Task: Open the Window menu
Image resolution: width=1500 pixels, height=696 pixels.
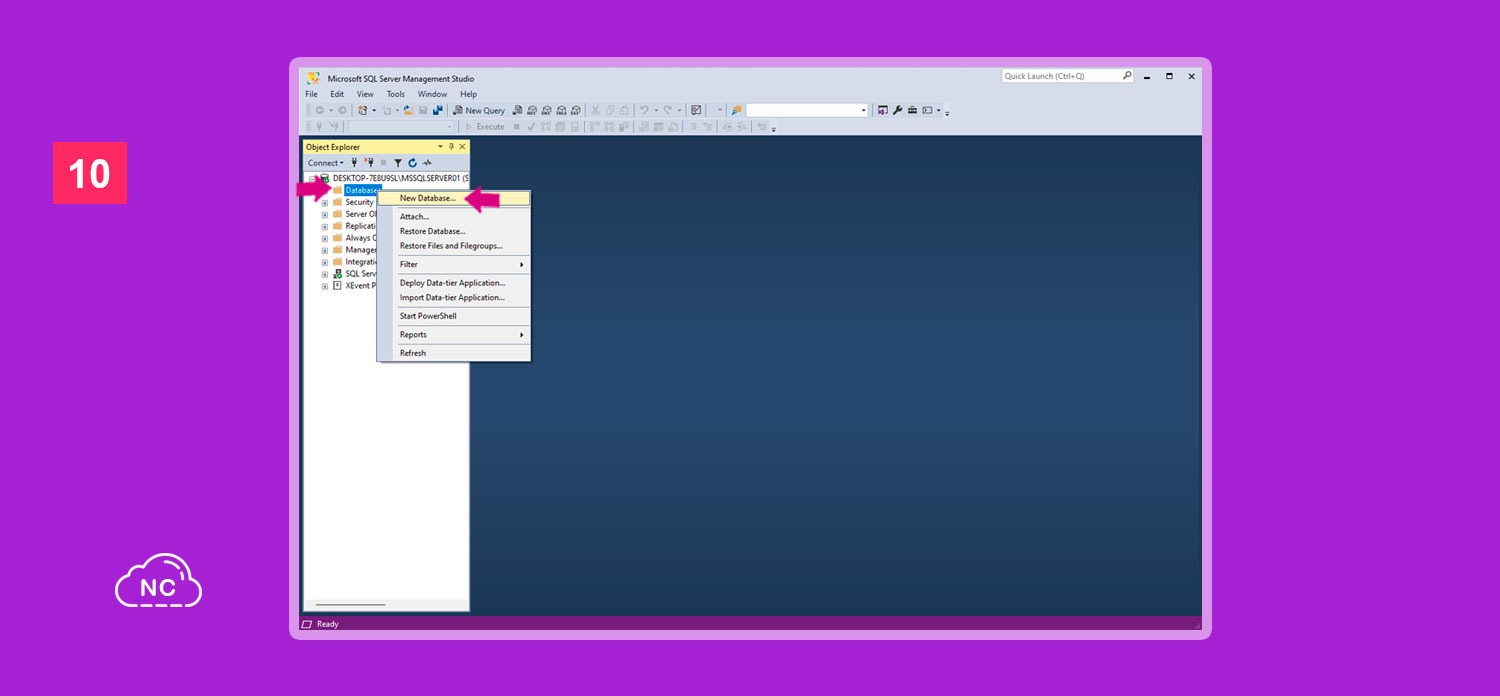Action: tap(432, 94)
